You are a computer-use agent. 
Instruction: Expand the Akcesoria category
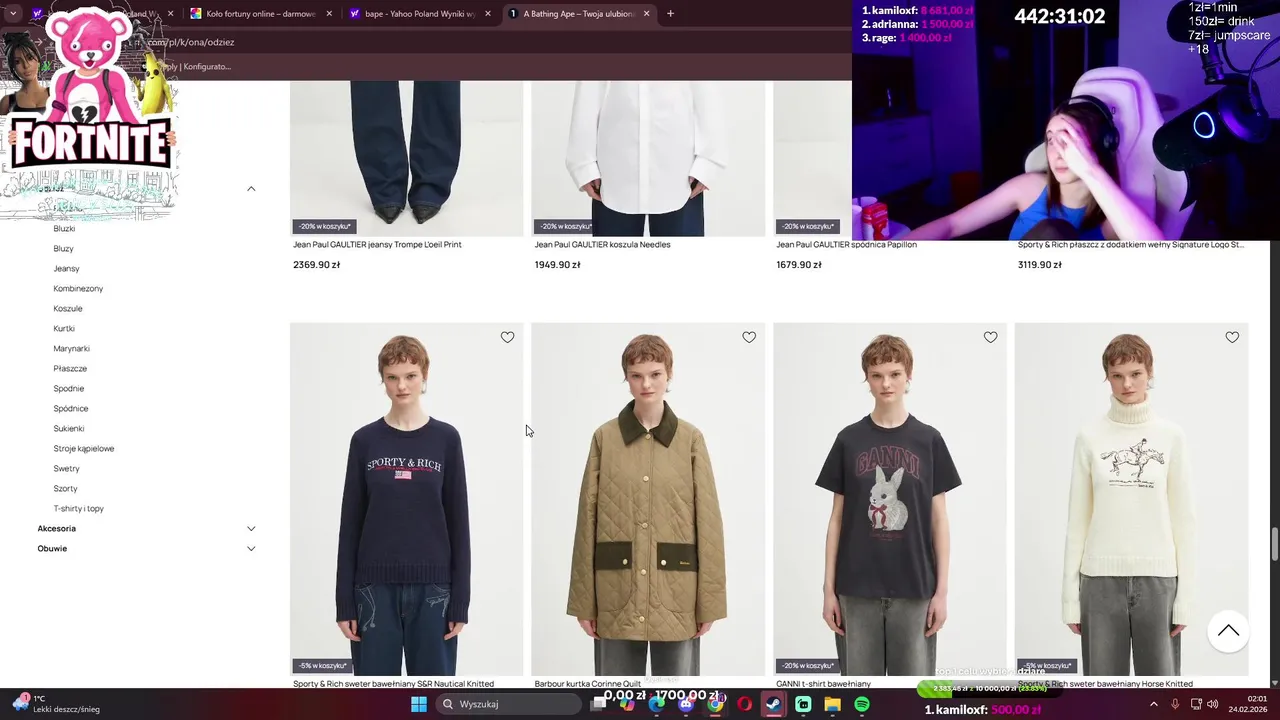pyautogui.click(x=251, y=528)
